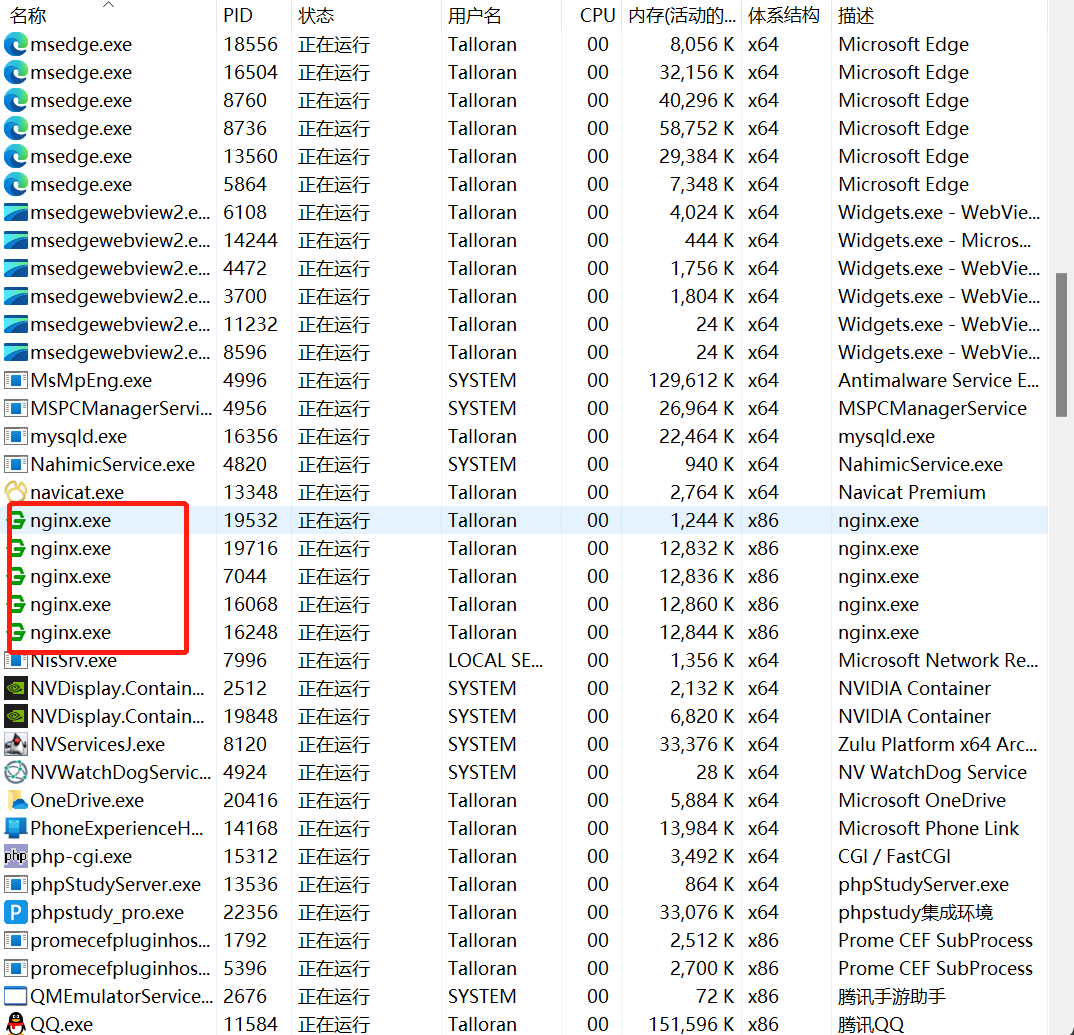
Task: Sort by the 名称 column header
Action: (29, 16)
